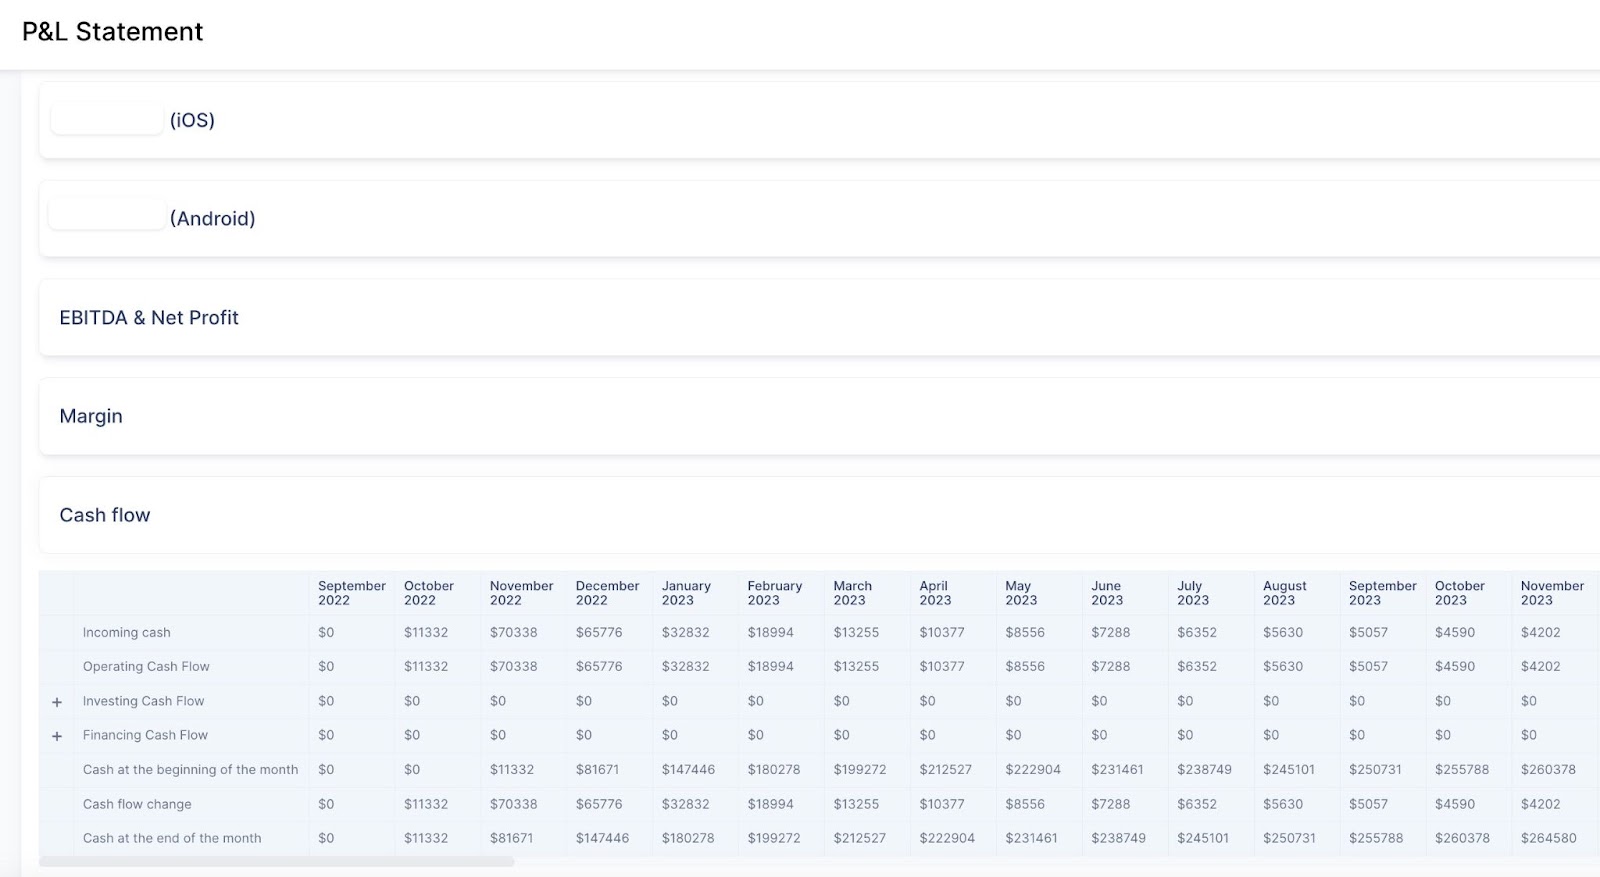Click the January 2023 column header
The height and width of the screenshot is (877, 1600).
coord(686,593)
